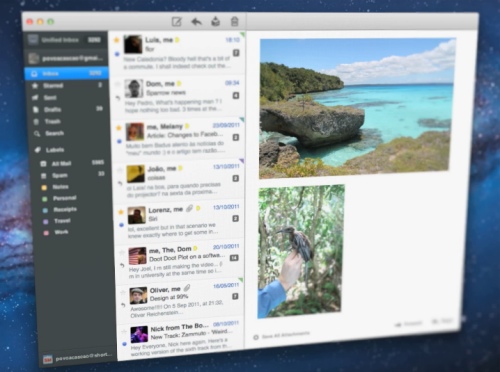
Task: Click the paperclip icon on Lorenz, me
Action: (189, 209)
